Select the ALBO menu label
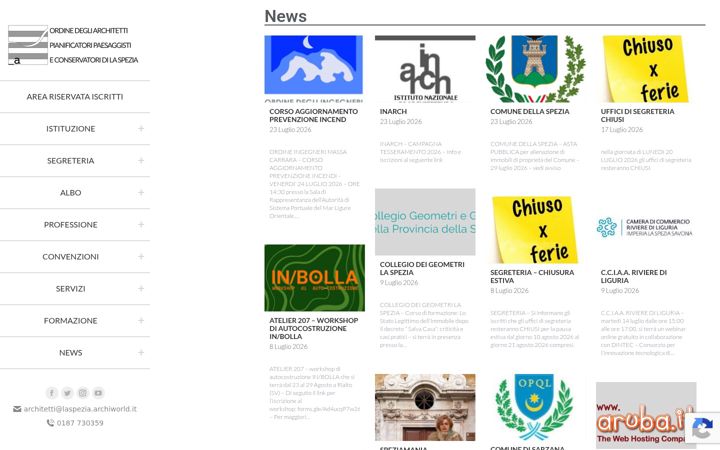Viewport: 720px width, 450px height. tap(71, 192)
